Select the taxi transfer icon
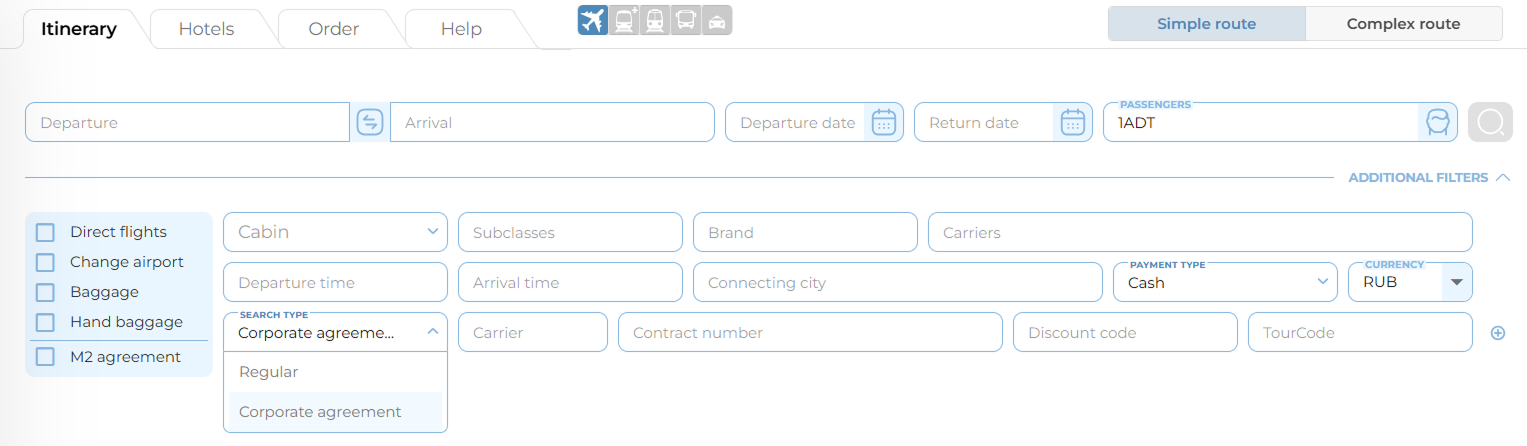This screenshot has width=1527, height=446. tap(717, 20)
